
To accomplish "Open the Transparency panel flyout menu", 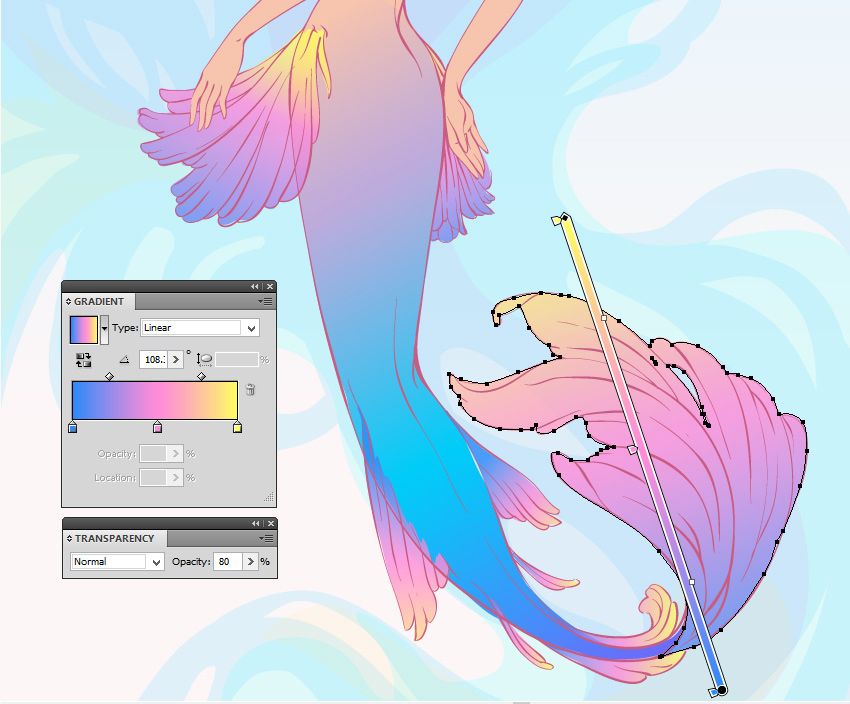I will (x=266, y=538).
